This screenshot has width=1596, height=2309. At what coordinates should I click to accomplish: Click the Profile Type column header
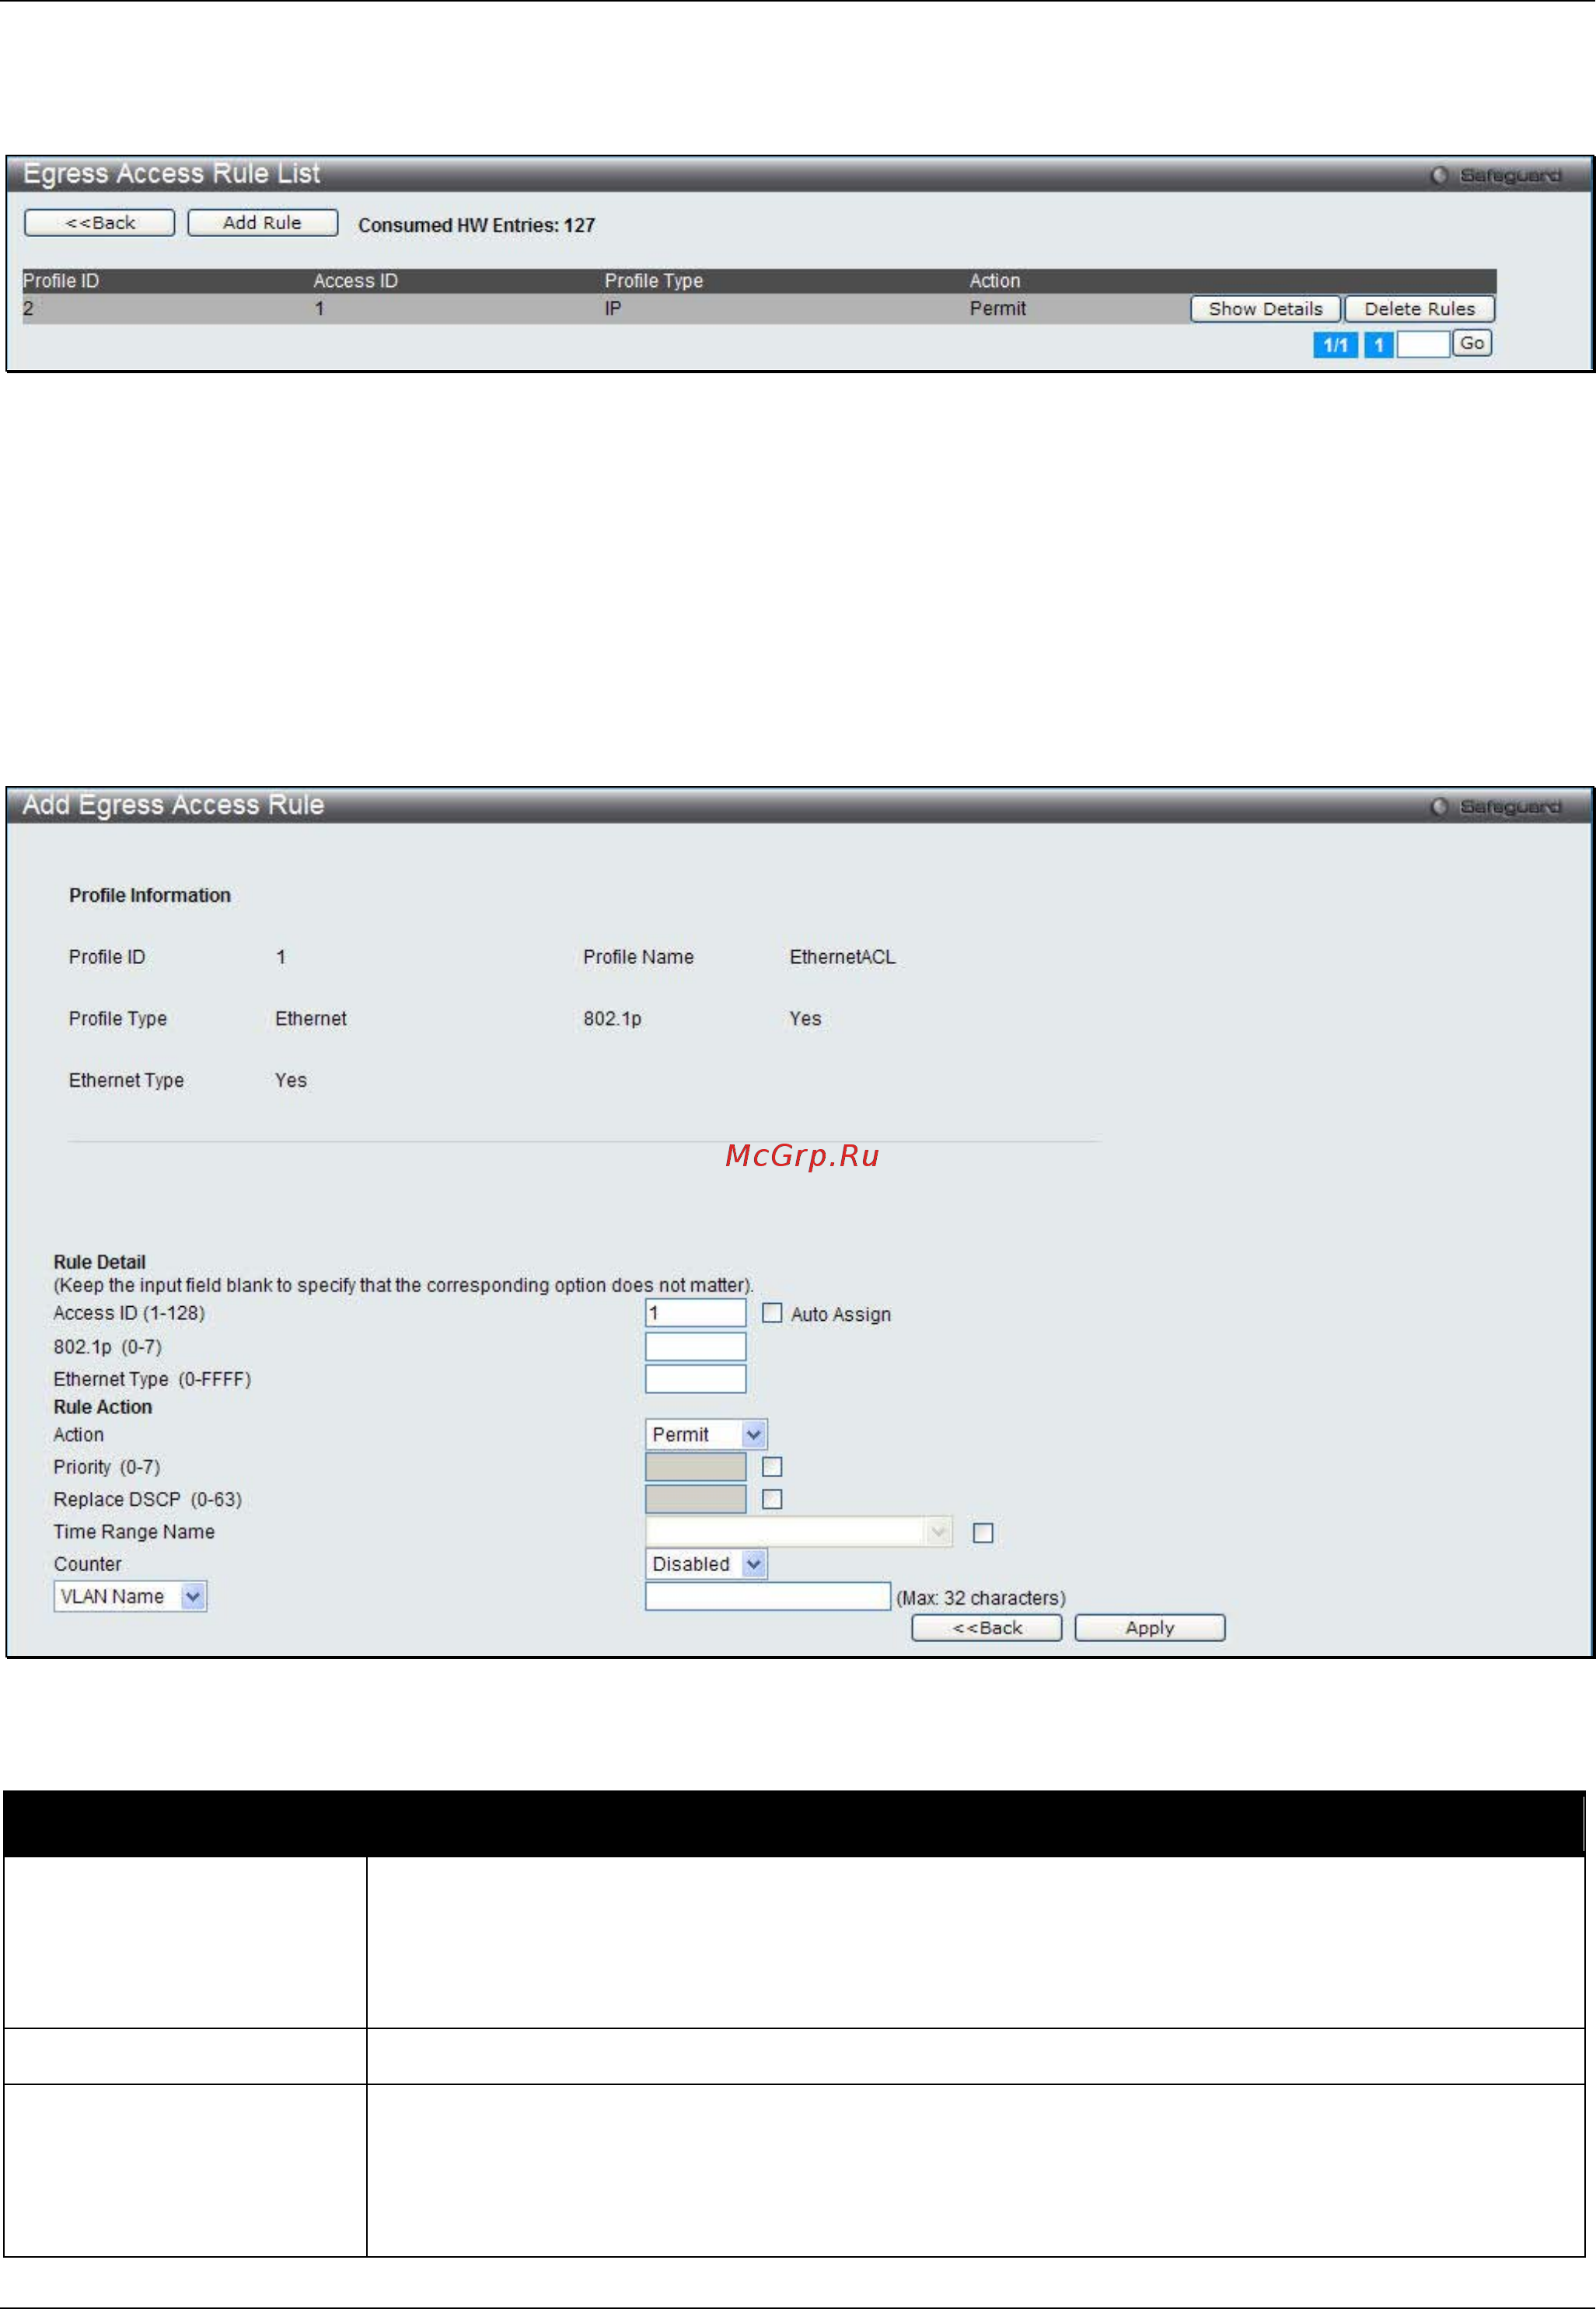pos(654,281)
